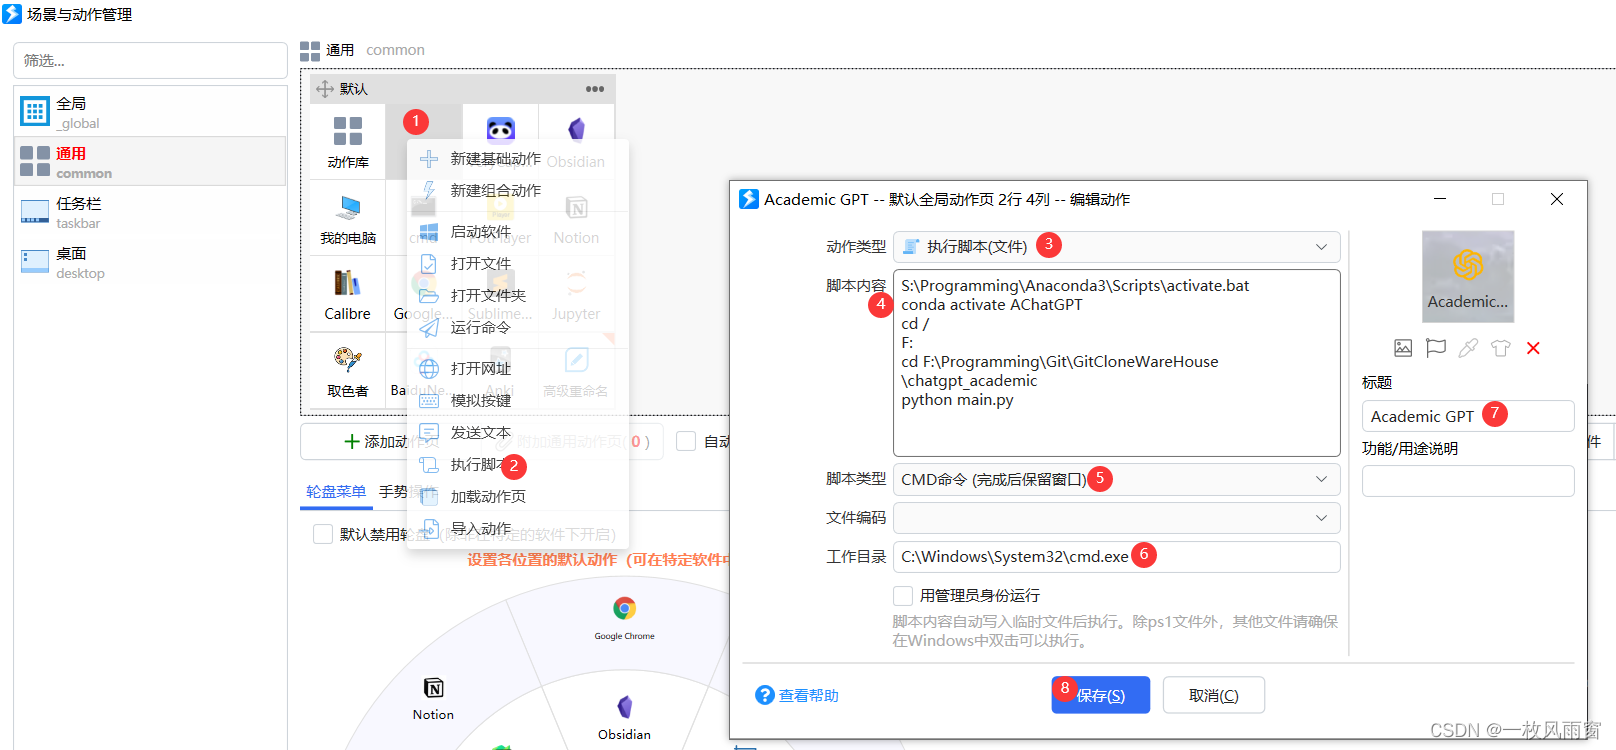The width and height of the screenshot is (1616, 750).
Task: Choose 运行命令 from context menu
Action: 517,328
